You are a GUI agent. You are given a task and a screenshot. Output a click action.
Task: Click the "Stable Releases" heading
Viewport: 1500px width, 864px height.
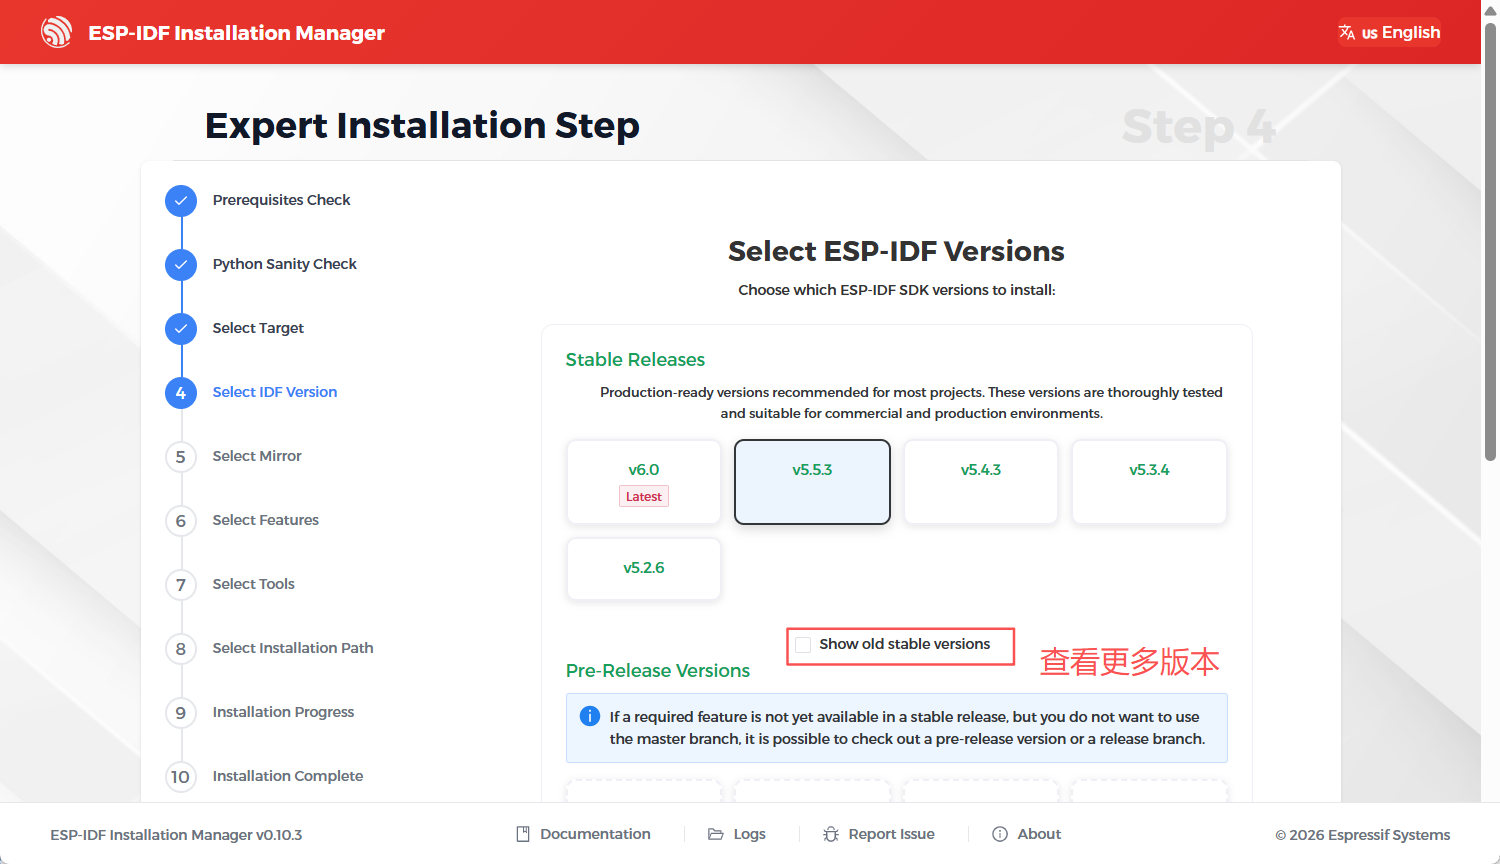click(635, 360)
